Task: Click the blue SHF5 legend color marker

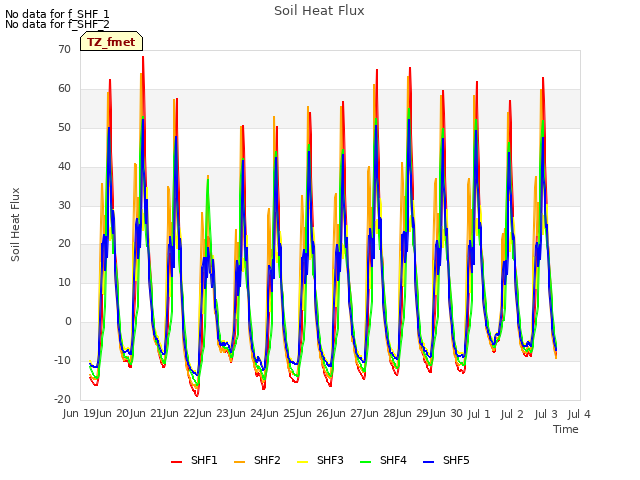Action: (428, 462)
